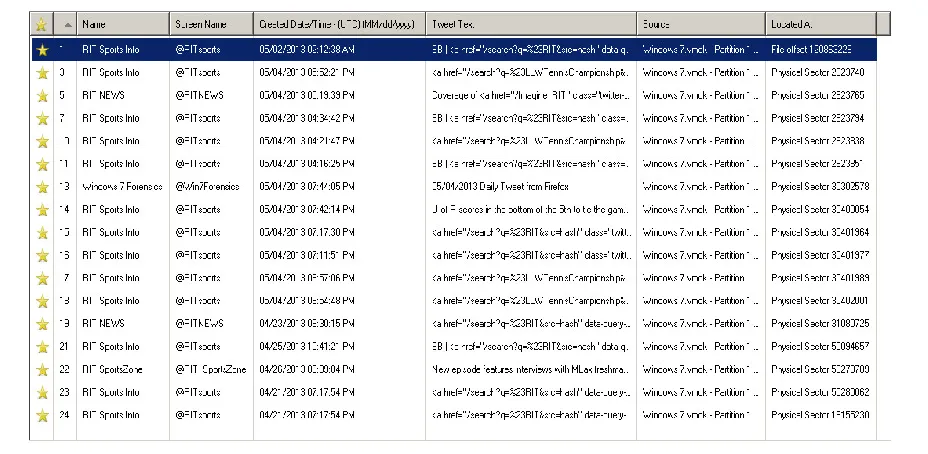The height and width of the screenshot is (454, 928).
Task: Select the "@Win7Forensics" screen name cell
Action: click(207, 186)
